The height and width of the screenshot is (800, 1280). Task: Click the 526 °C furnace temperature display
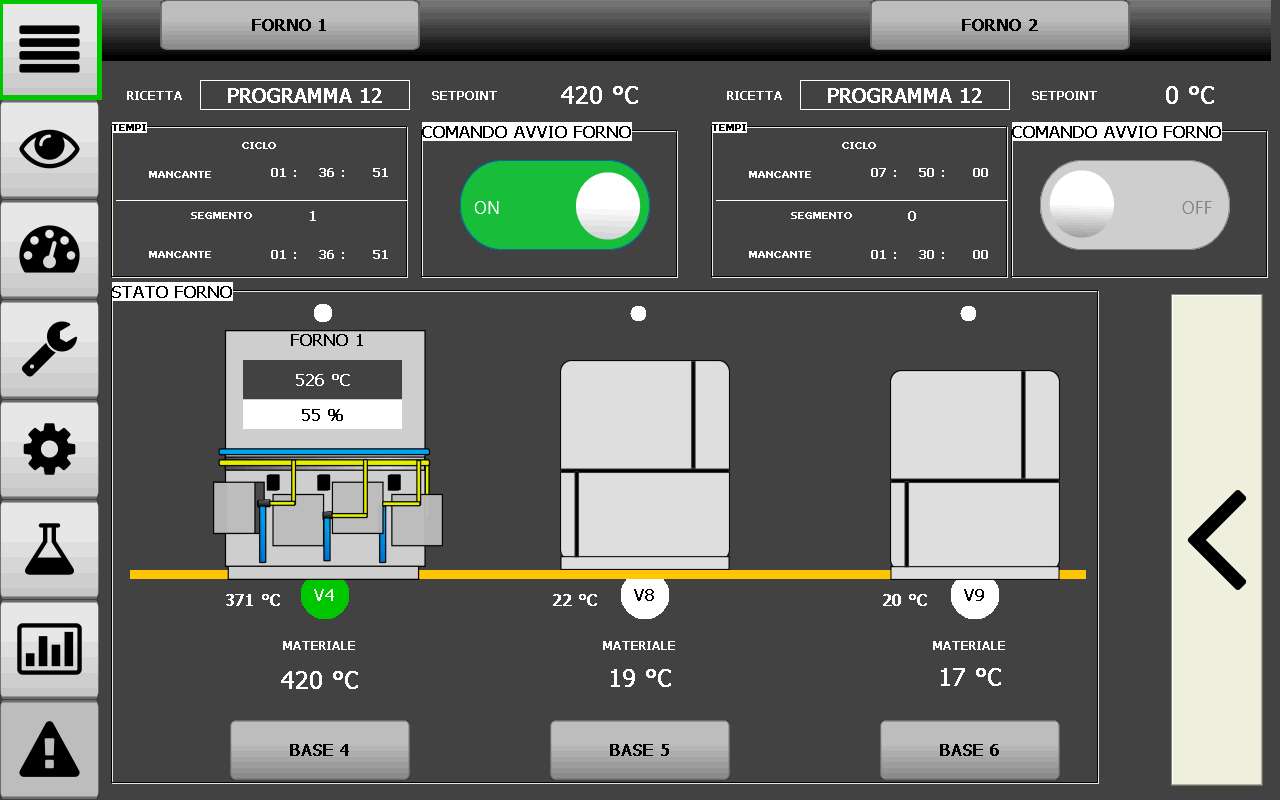click(323, 380)
